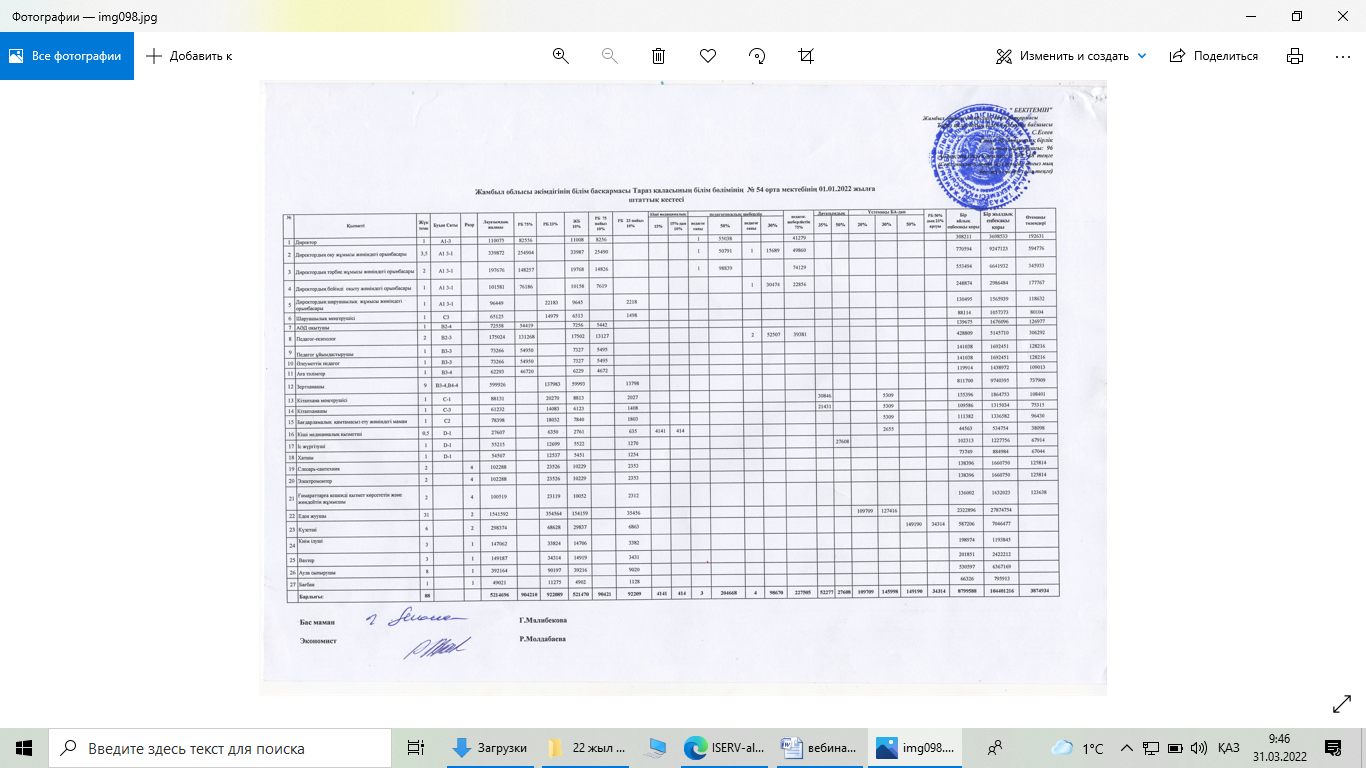
Task: Open Загрузки window from taskbar
Action: coord(490,748)
